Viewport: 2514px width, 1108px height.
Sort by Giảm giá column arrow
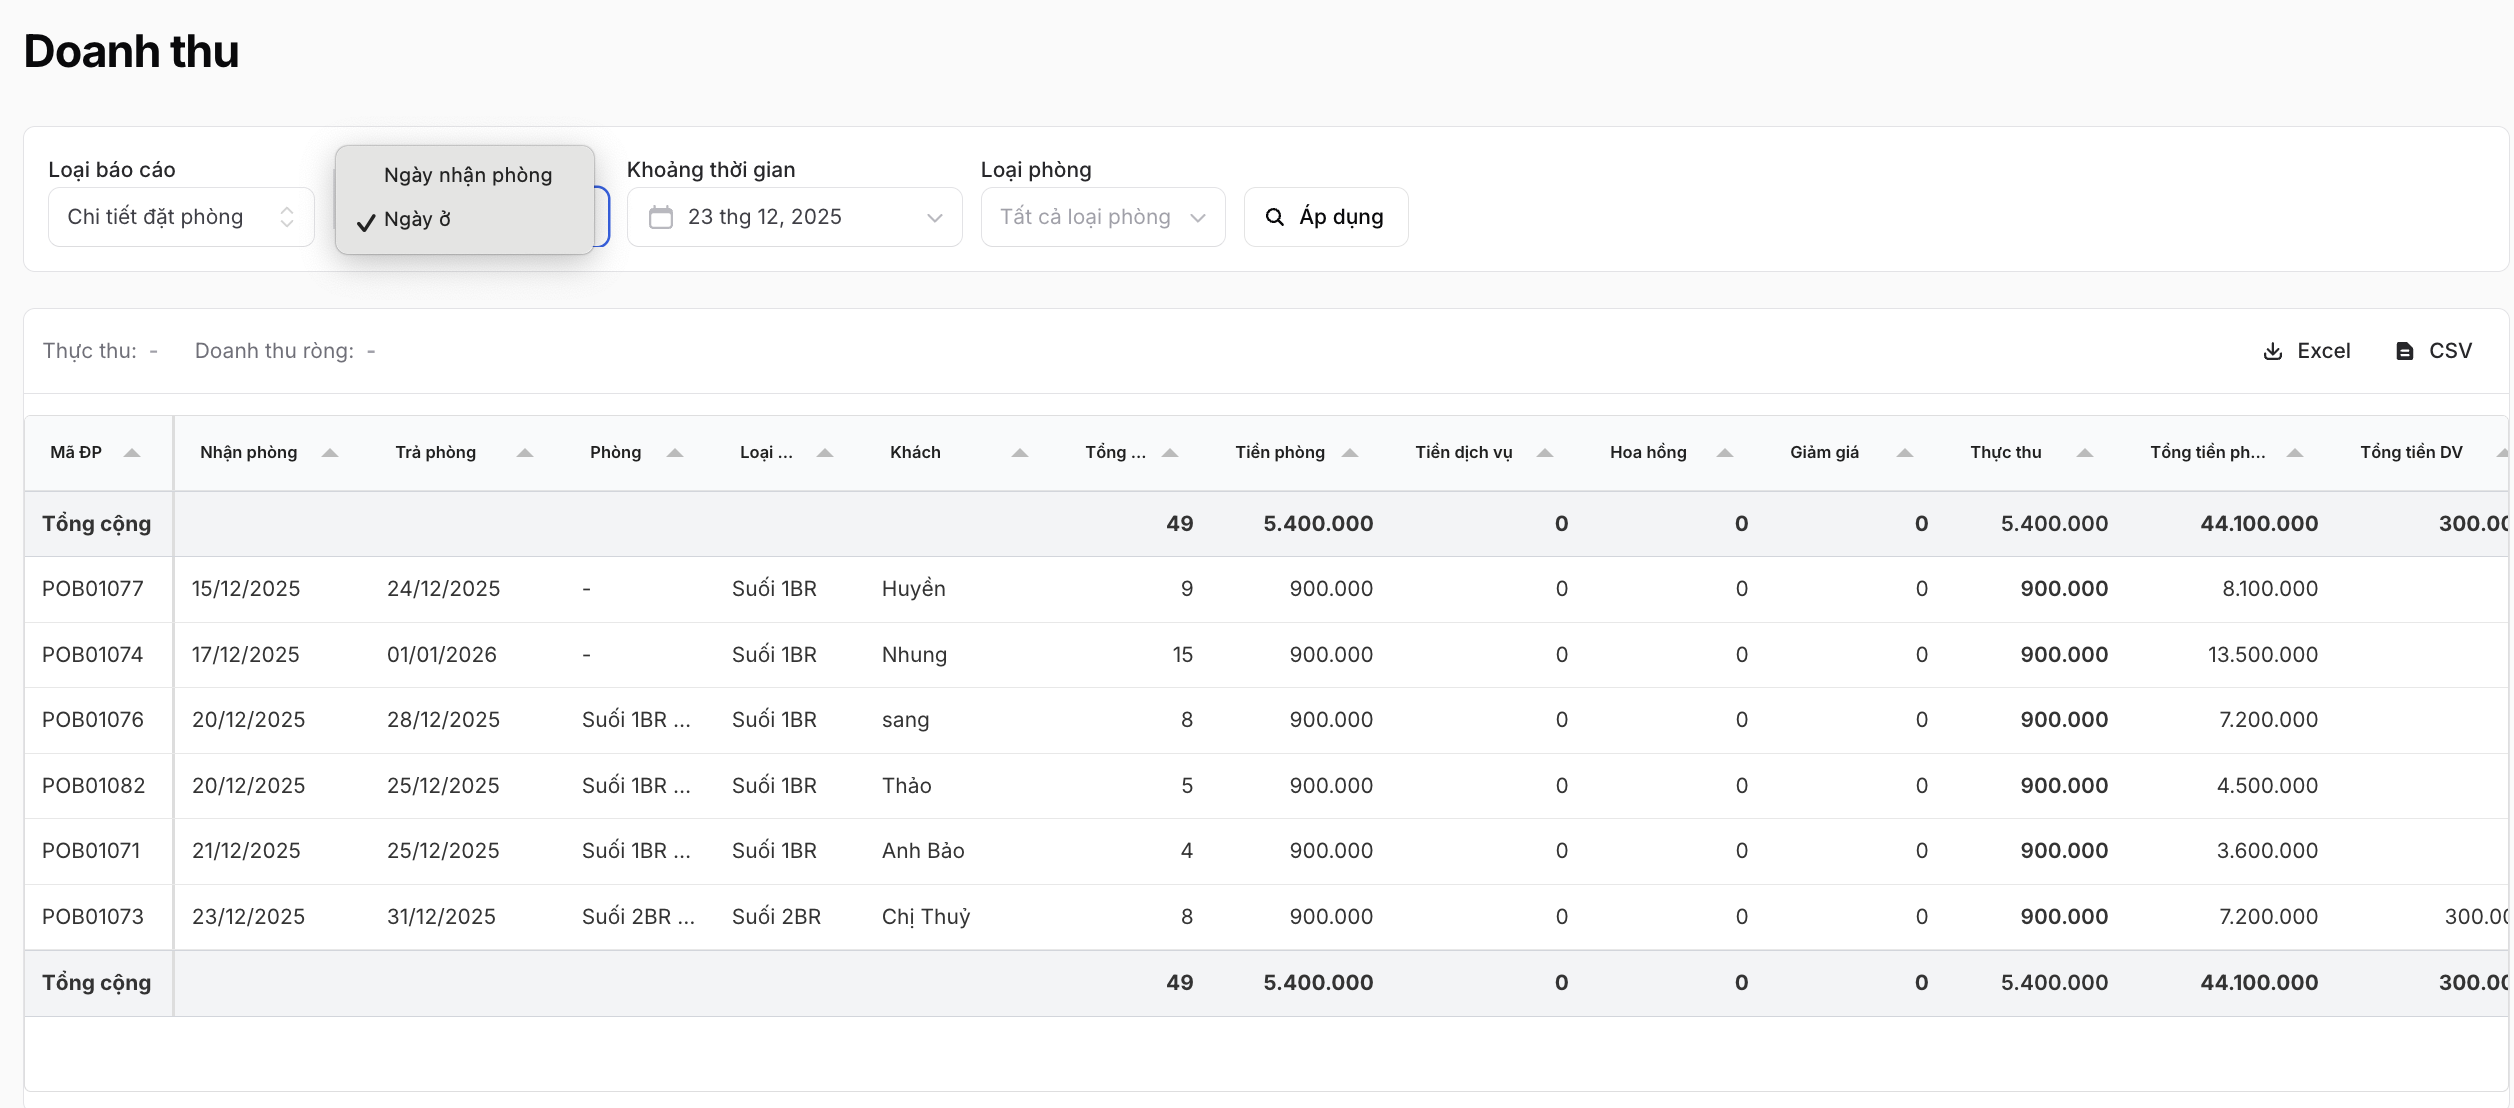1904,453
